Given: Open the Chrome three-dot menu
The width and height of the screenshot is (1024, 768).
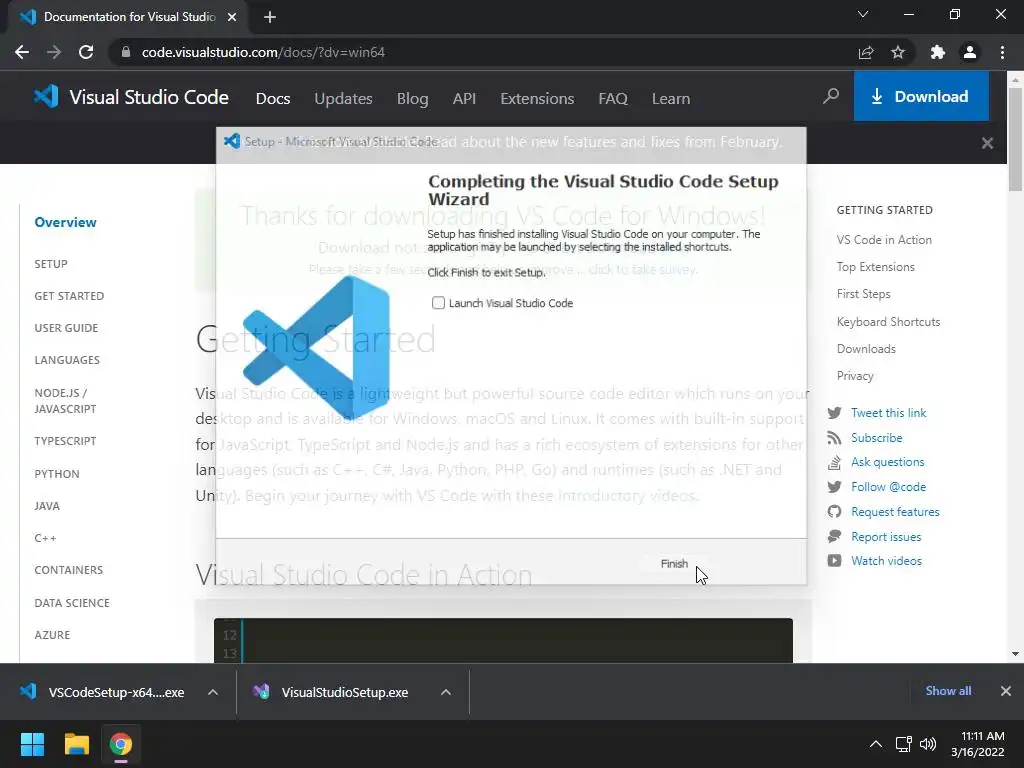Looking at the screenshot, I should click(1002, 52).
